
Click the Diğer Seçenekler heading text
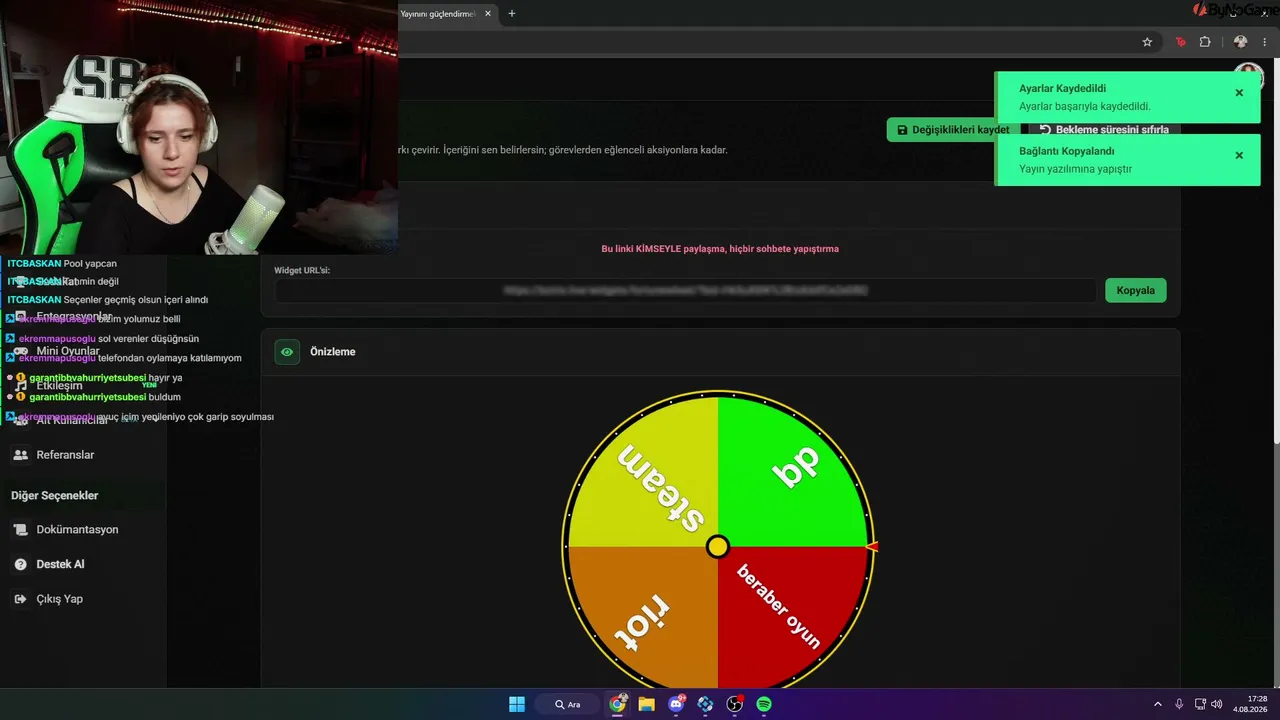click(55, 496)
